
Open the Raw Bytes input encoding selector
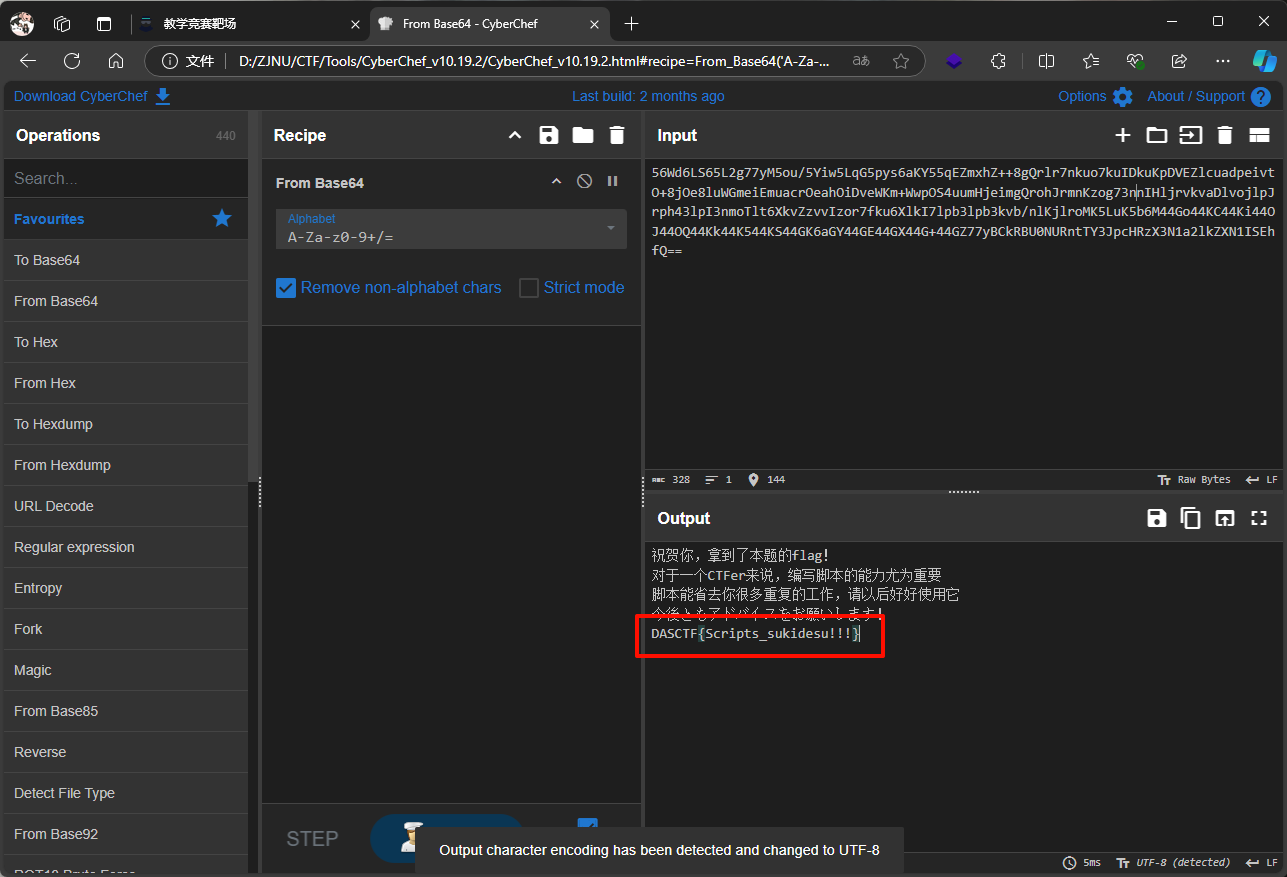pyautogui.click(x=1193, y=480)
